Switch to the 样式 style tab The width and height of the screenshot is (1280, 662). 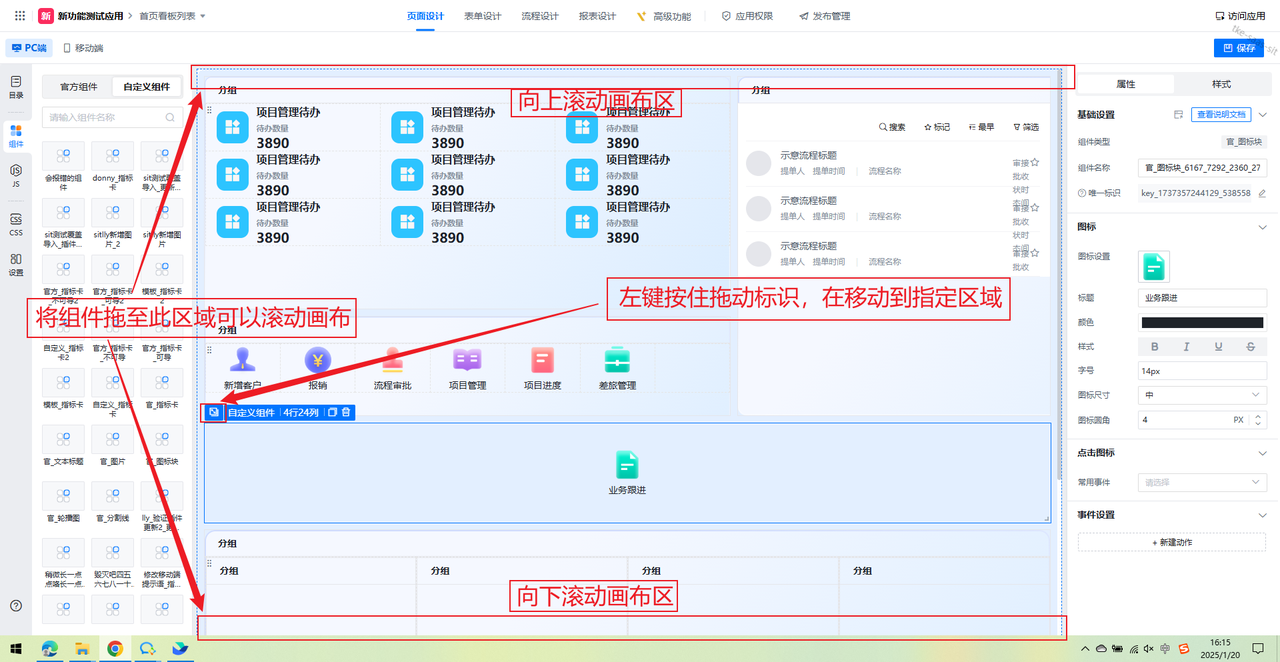(x=1221, y=84)
